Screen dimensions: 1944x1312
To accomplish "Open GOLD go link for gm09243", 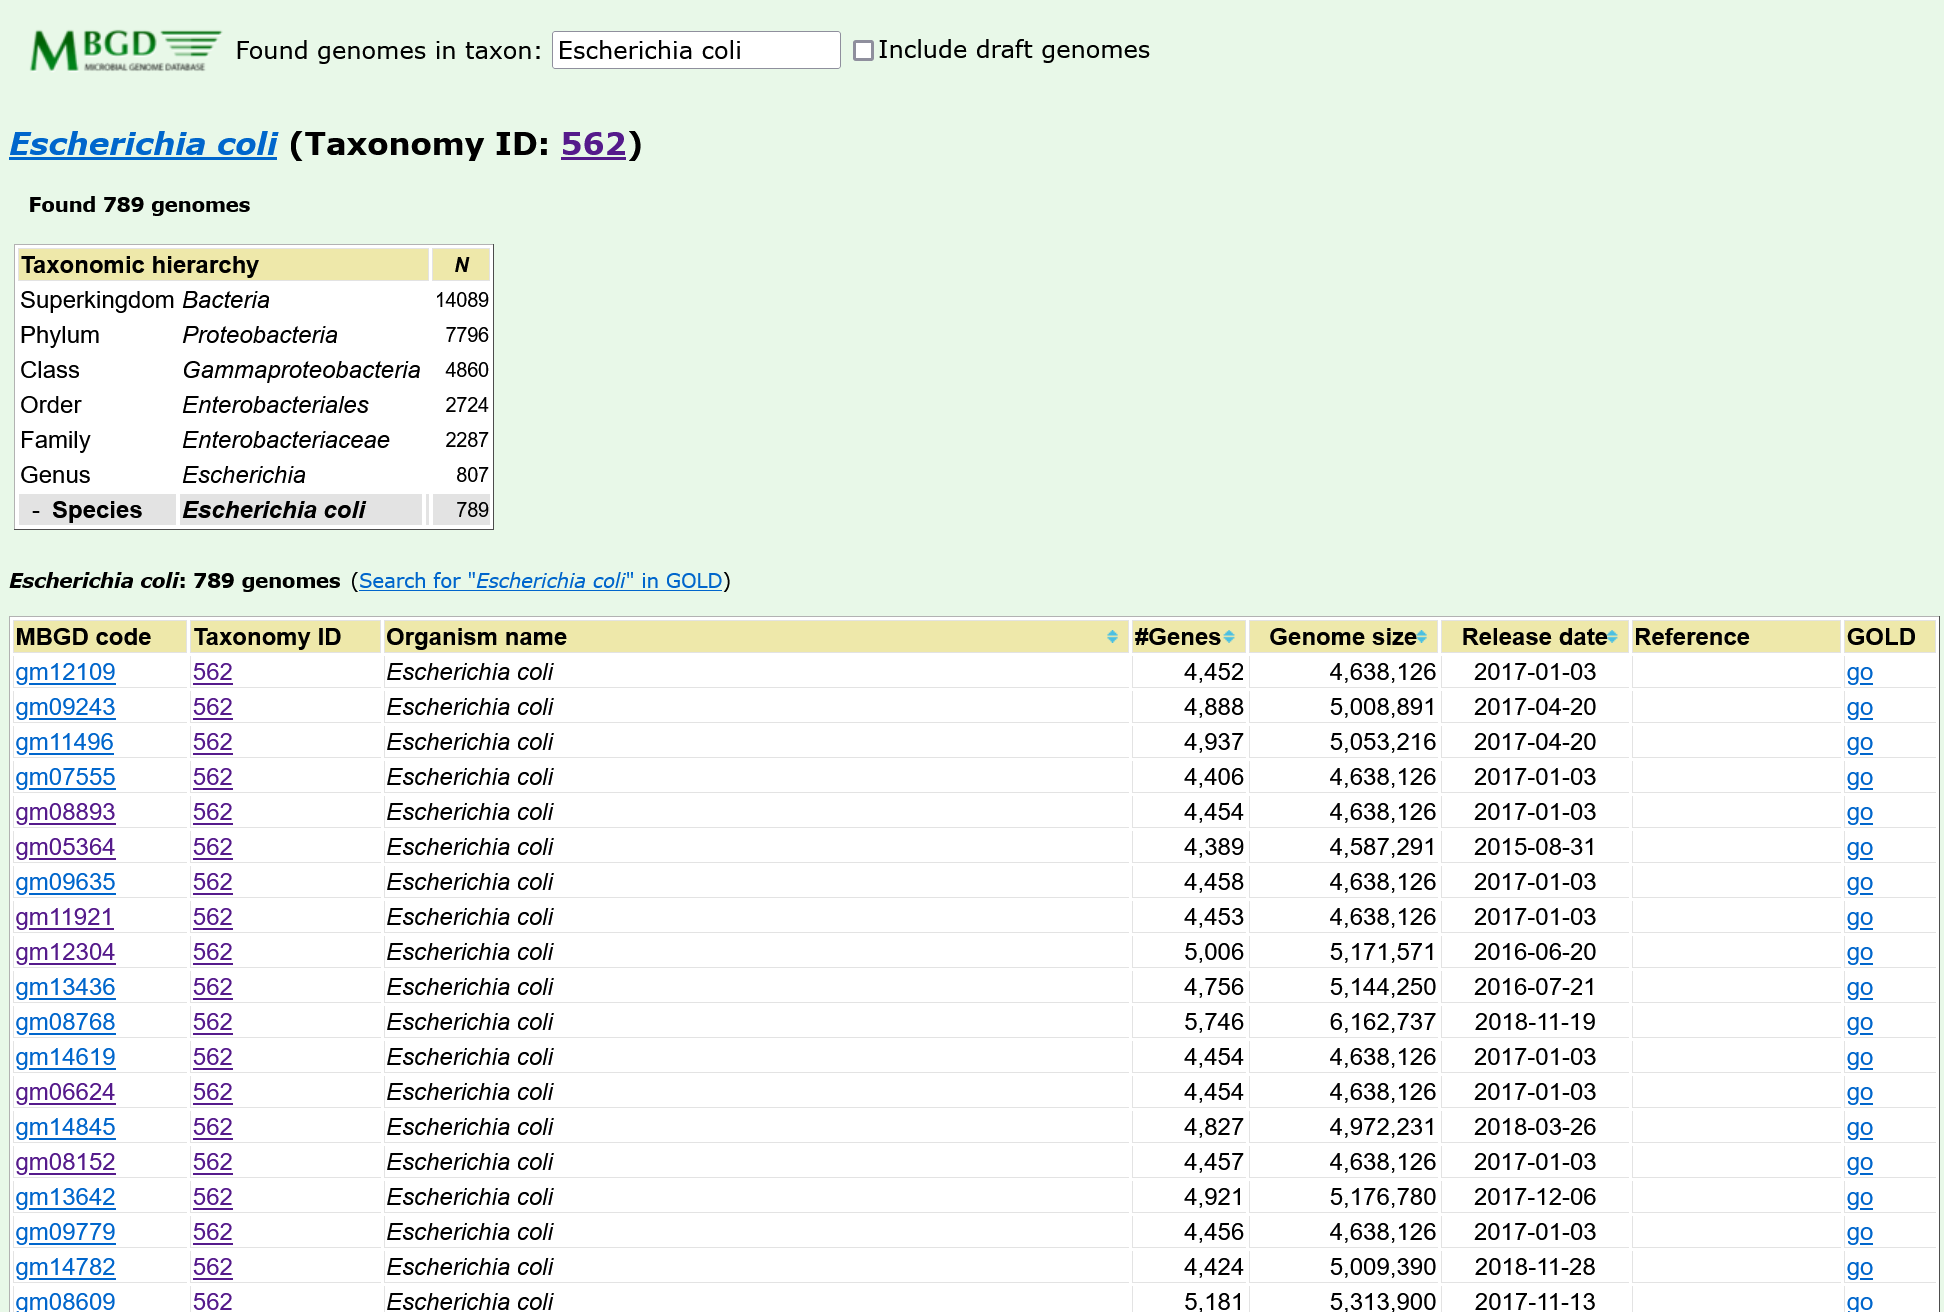I will coord(1859,707).
